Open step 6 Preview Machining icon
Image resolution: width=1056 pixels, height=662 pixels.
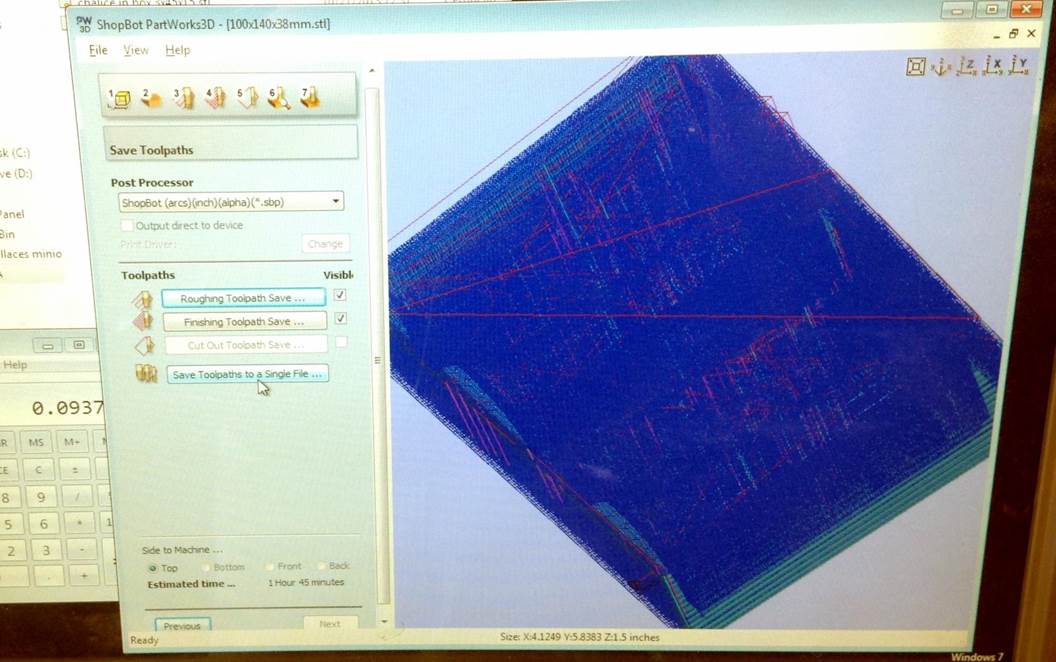279,98
